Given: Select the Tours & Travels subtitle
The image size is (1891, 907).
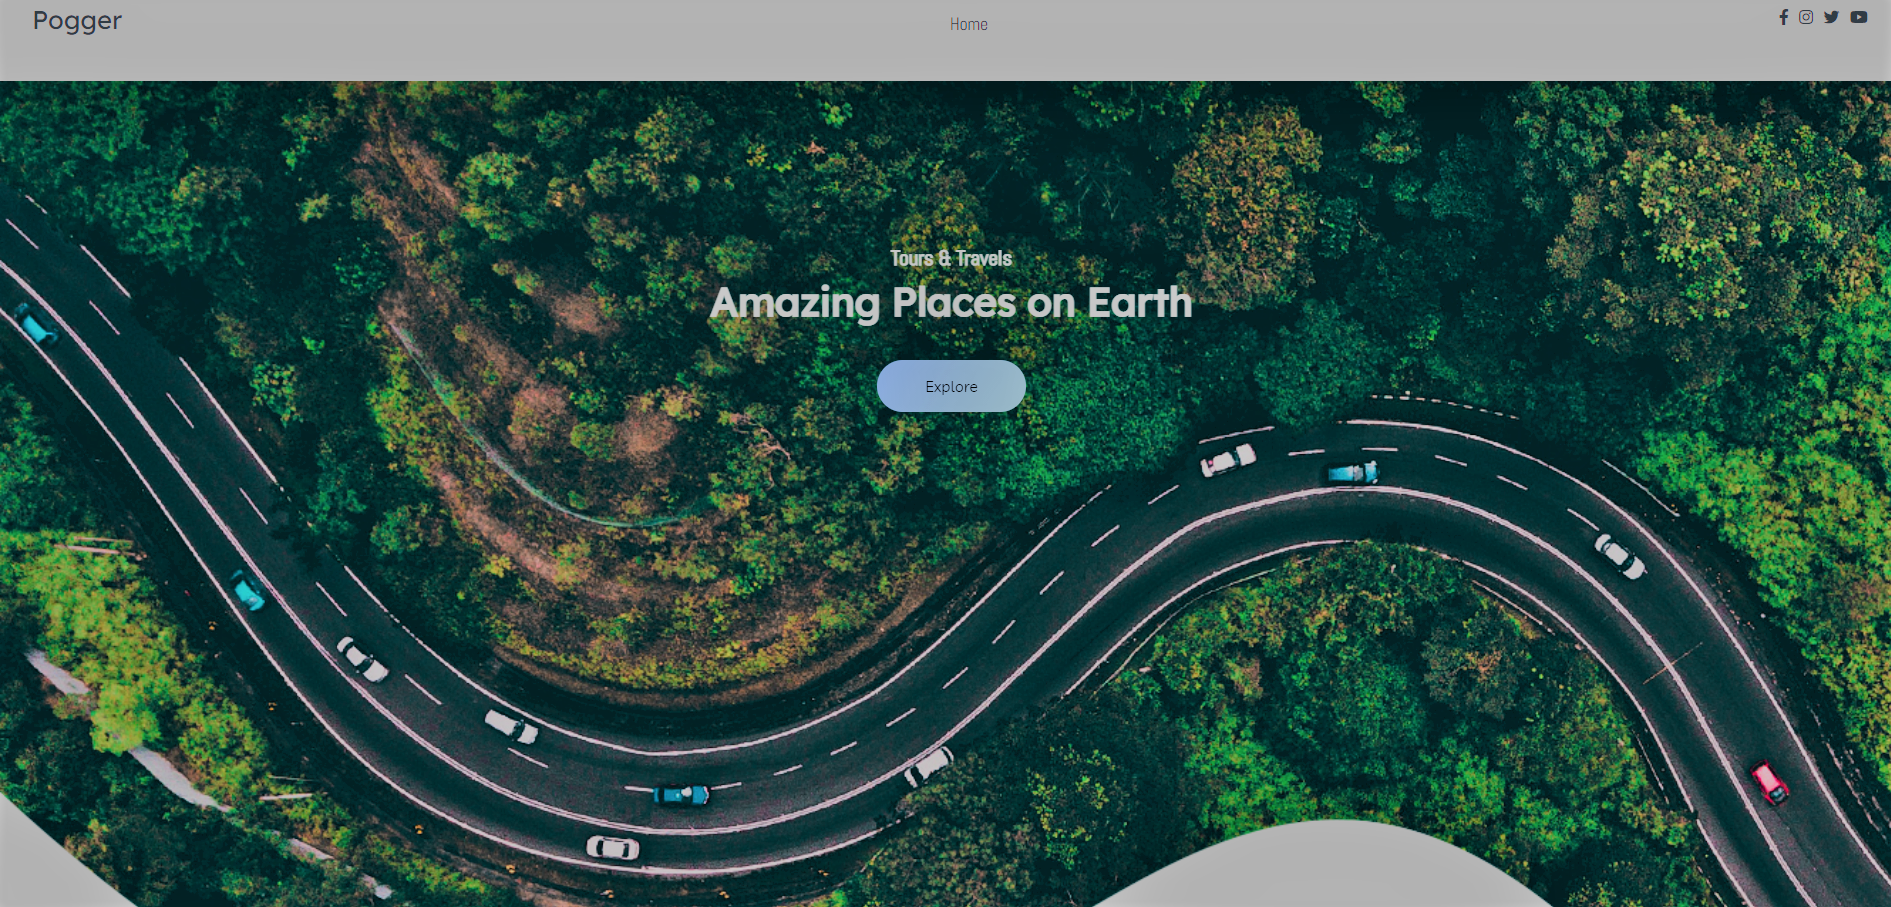Looking at the screenshot, I should [951, 258].
